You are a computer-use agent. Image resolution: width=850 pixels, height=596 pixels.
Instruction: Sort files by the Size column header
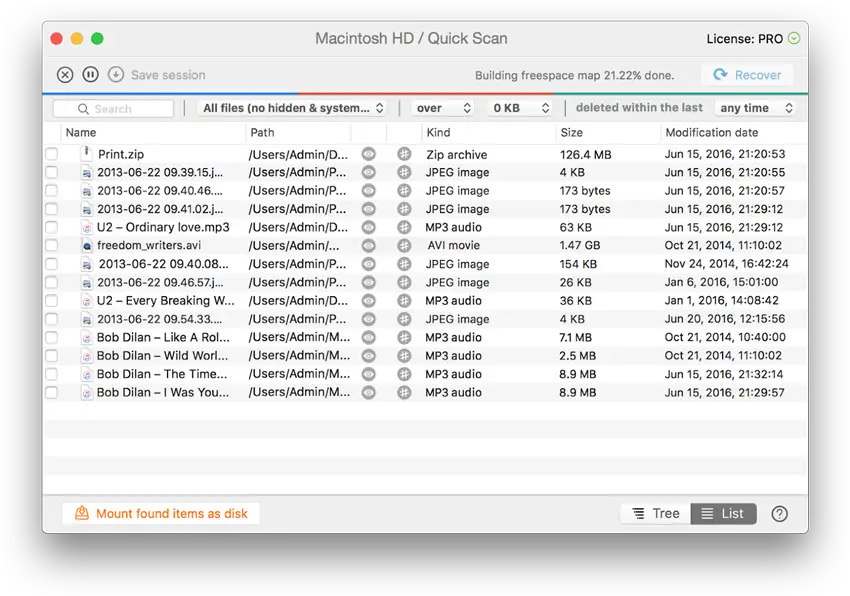click(572, 132)
